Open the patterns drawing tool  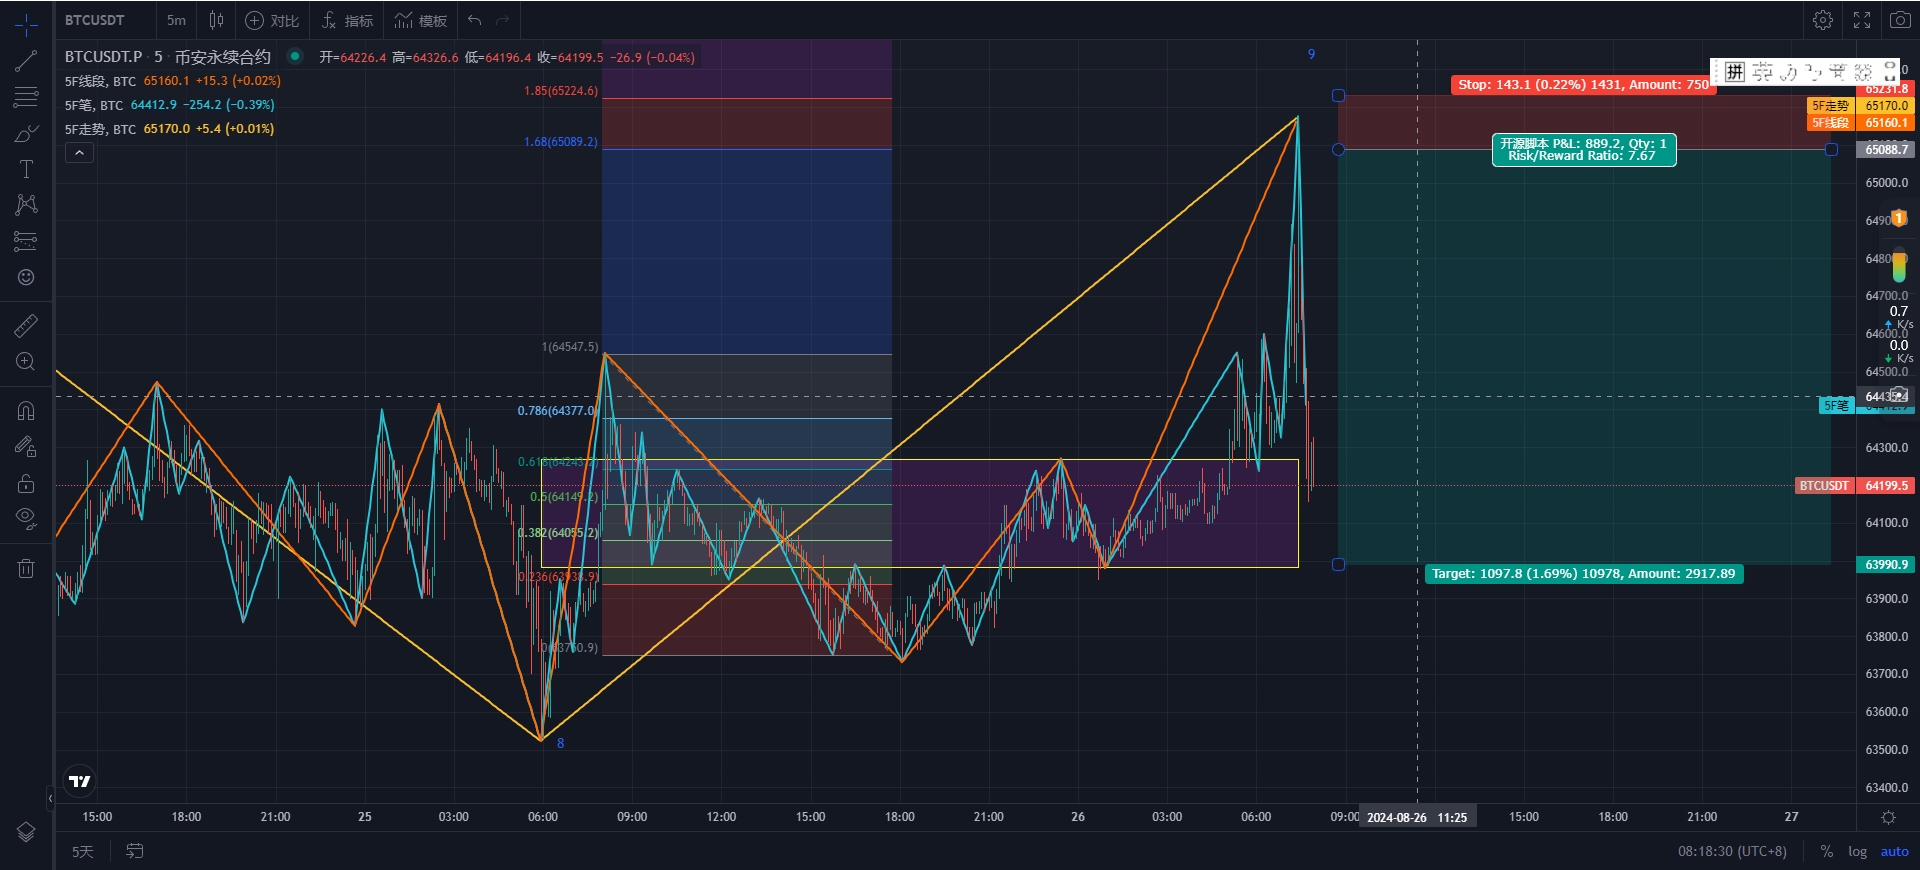(x=26, y=205)
